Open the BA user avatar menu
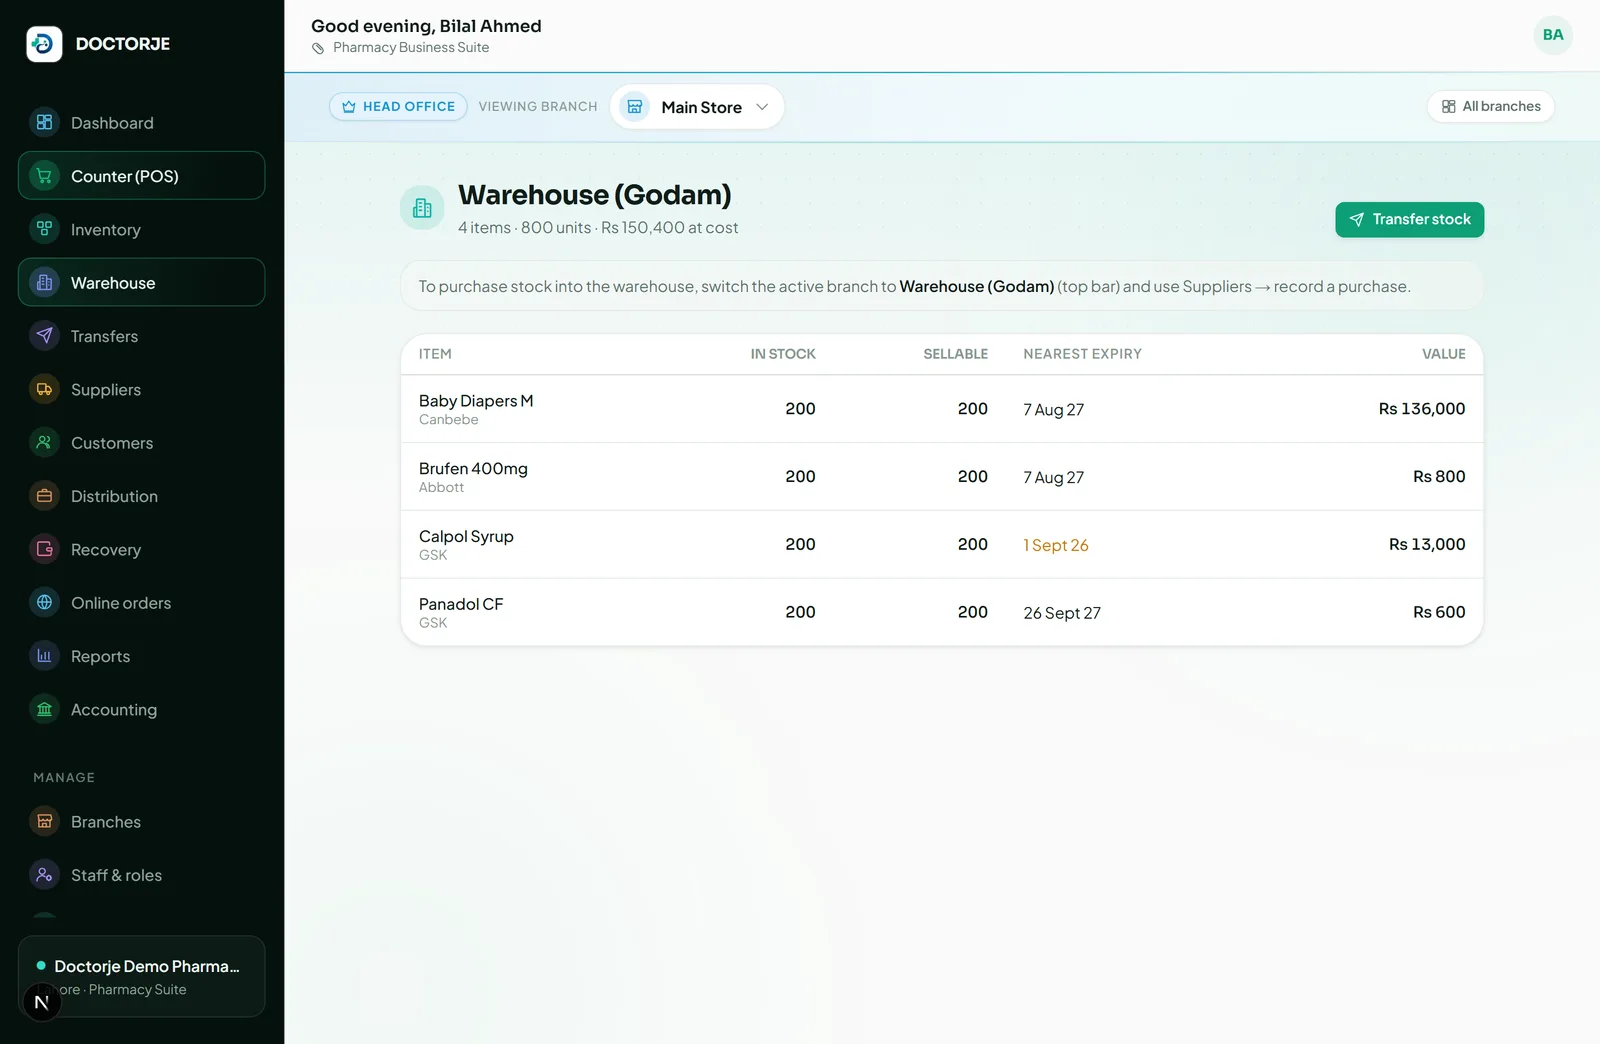Image resolution: width=1600 pixels, height=1044 pixels. click(1553, 35)
